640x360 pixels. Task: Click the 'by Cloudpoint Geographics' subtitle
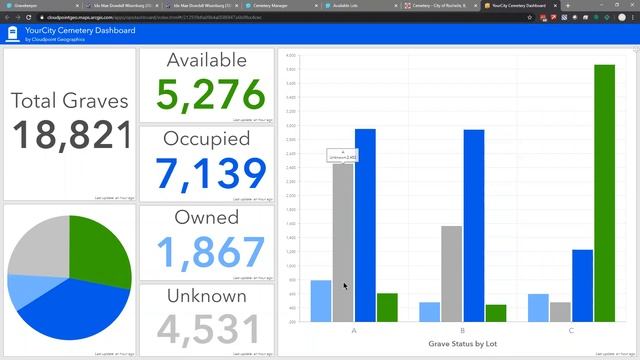pos(55,40)
